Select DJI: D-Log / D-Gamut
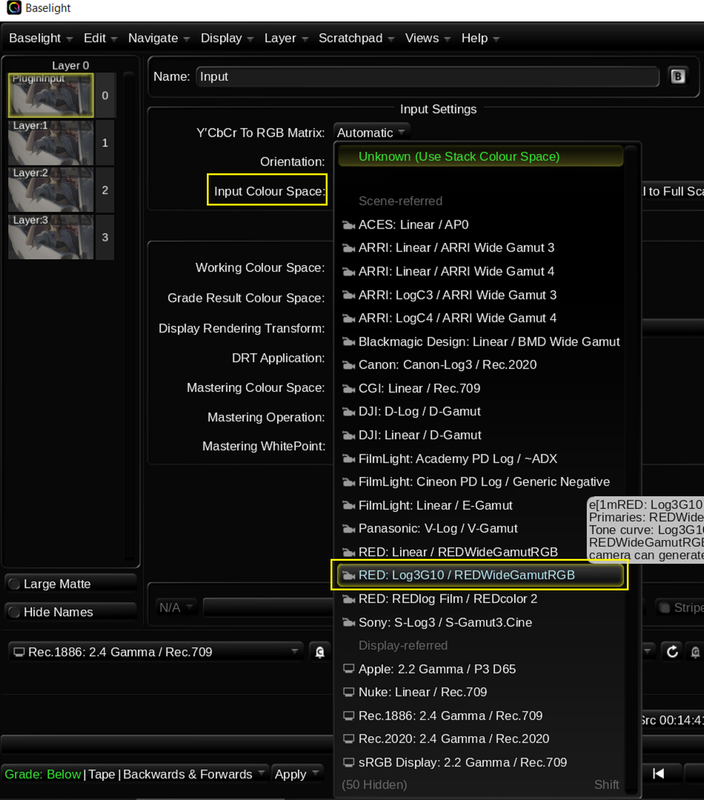The image size is (704, 800). click(x=481, y=412)
